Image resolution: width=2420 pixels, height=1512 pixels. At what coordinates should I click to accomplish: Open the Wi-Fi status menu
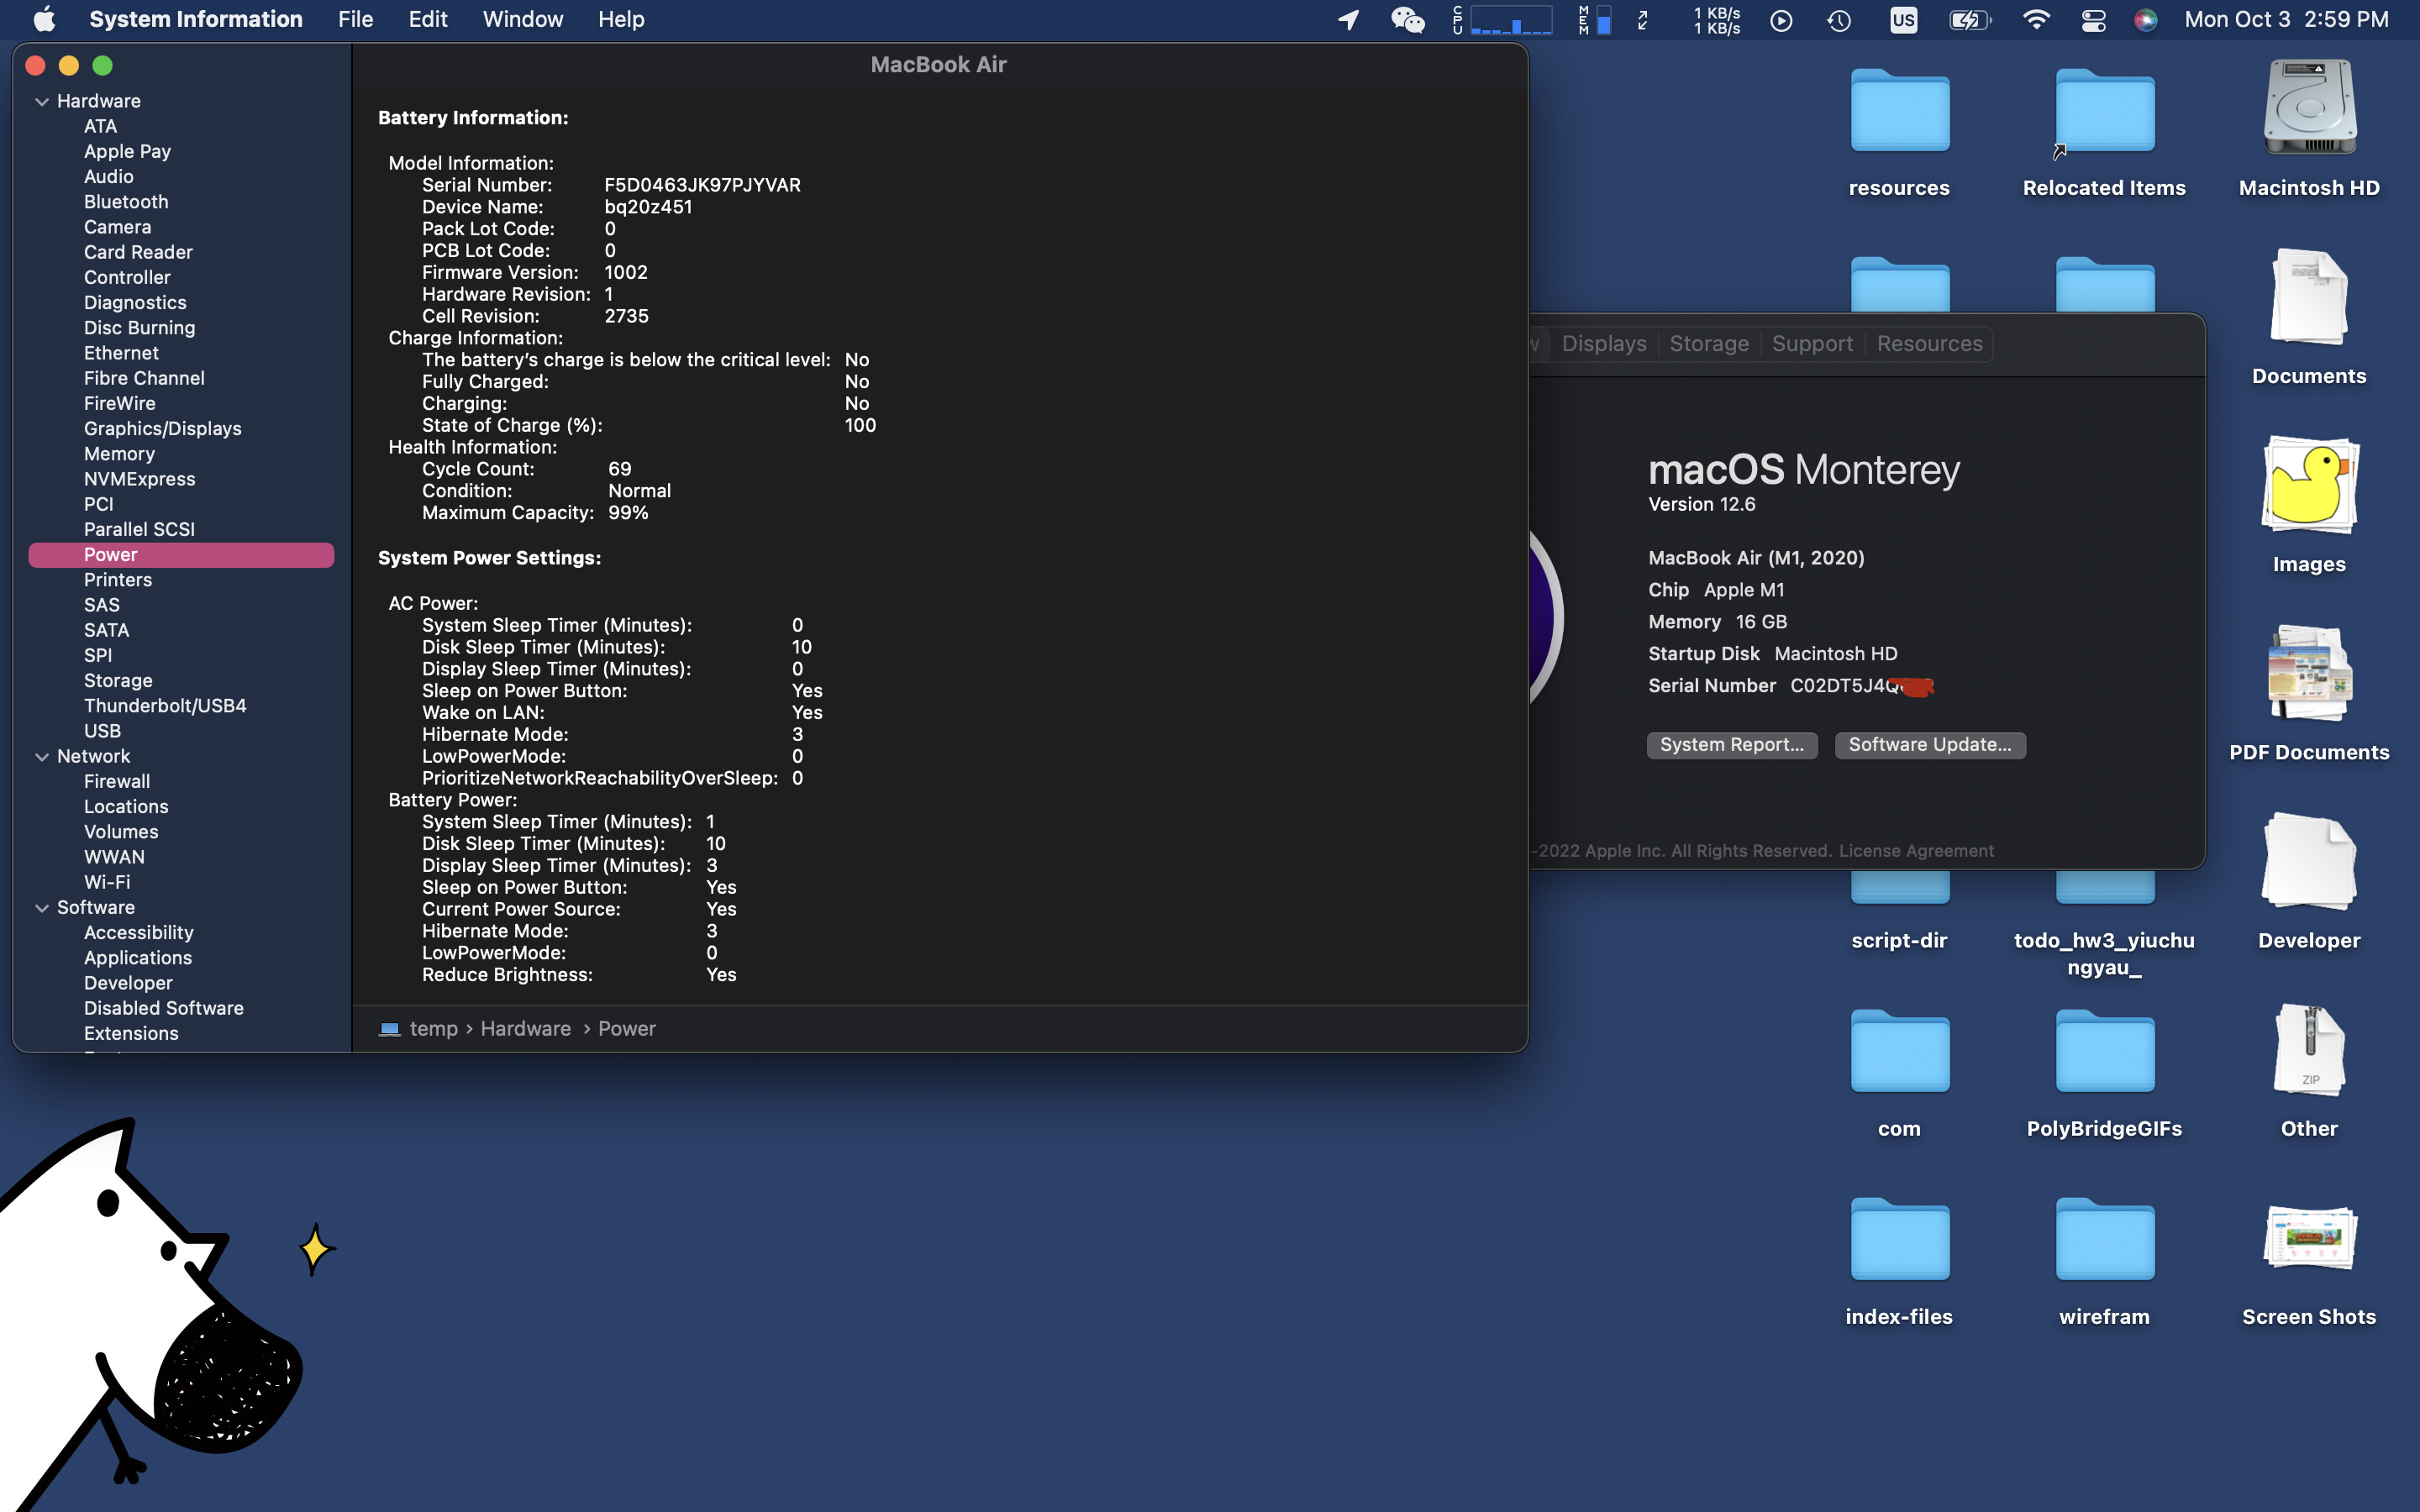point(2035,20)
